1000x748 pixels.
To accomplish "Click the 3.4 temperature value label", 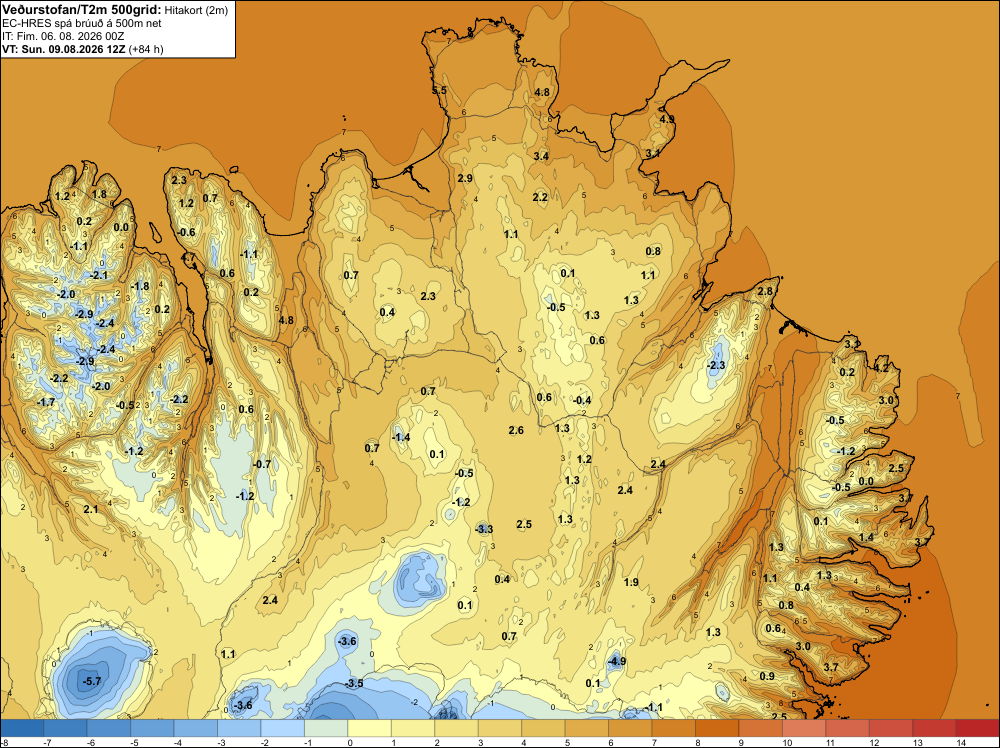I will pos(541,156).
